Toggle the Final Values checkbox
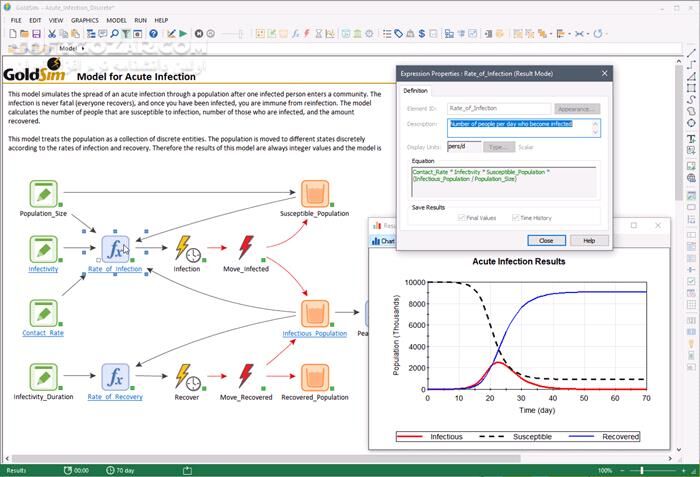 pos(462,217)
